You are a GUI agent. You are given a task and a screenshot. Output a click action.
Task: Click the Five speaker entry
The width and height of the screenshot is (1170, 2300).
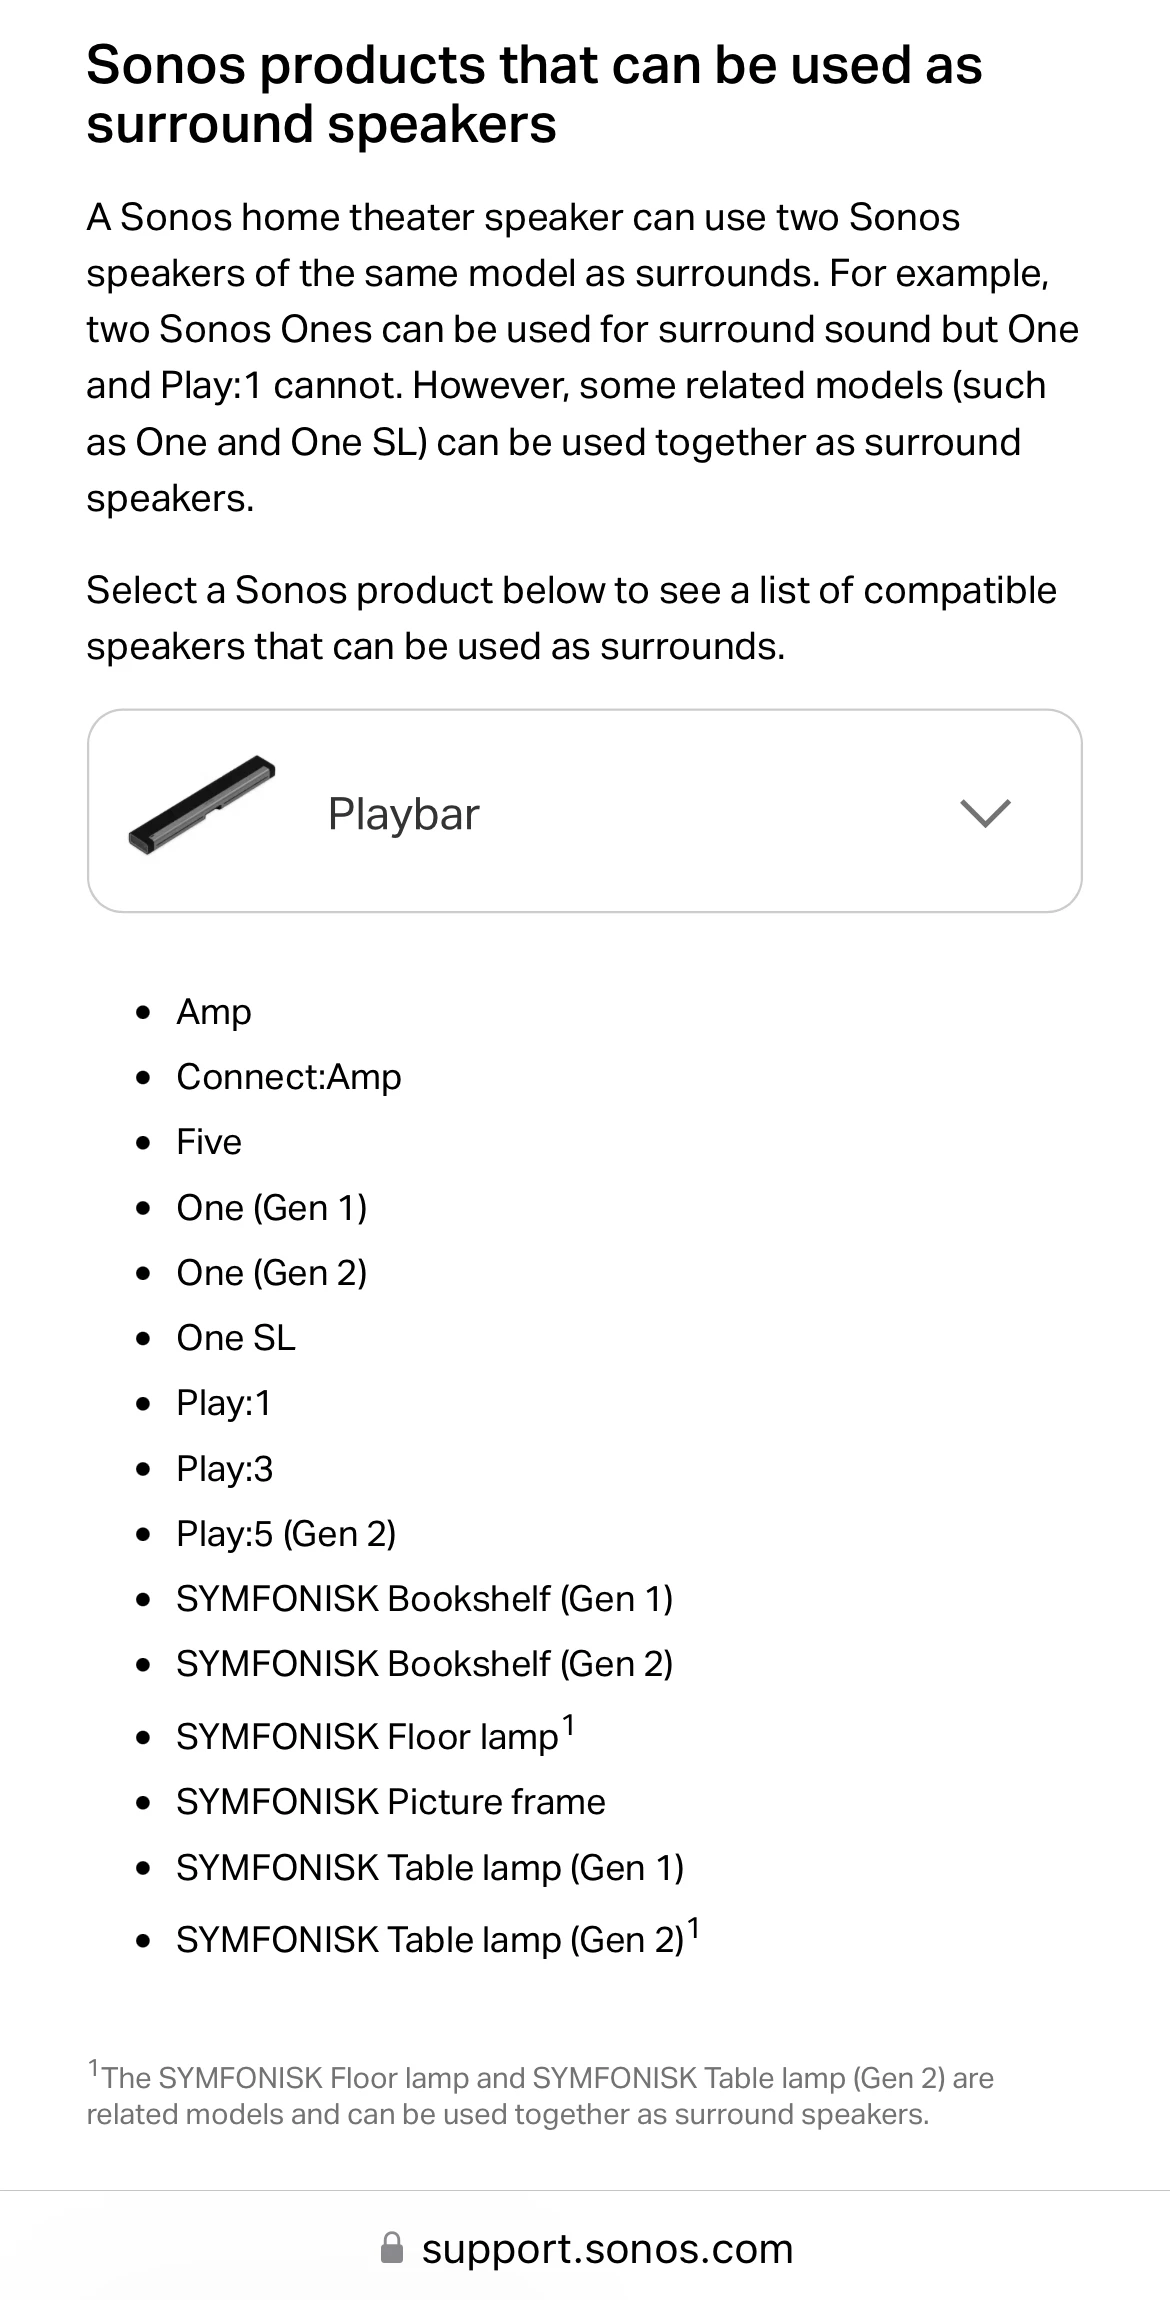209,1142
